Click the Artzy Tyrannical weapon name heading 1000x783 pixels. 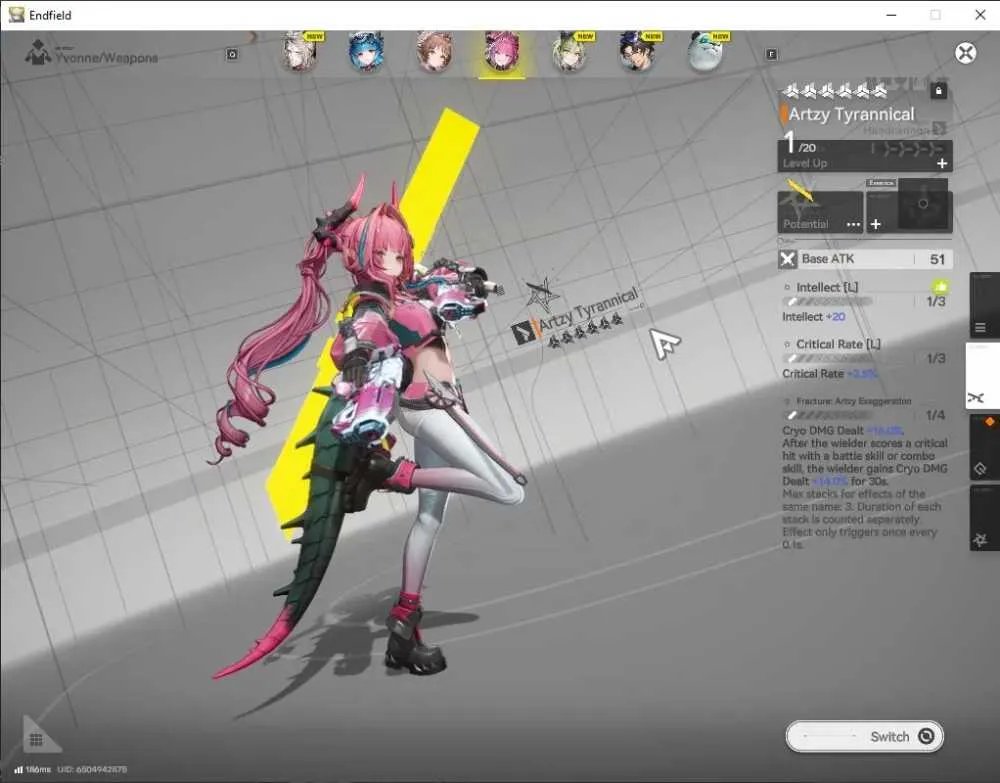coord(851,114)
